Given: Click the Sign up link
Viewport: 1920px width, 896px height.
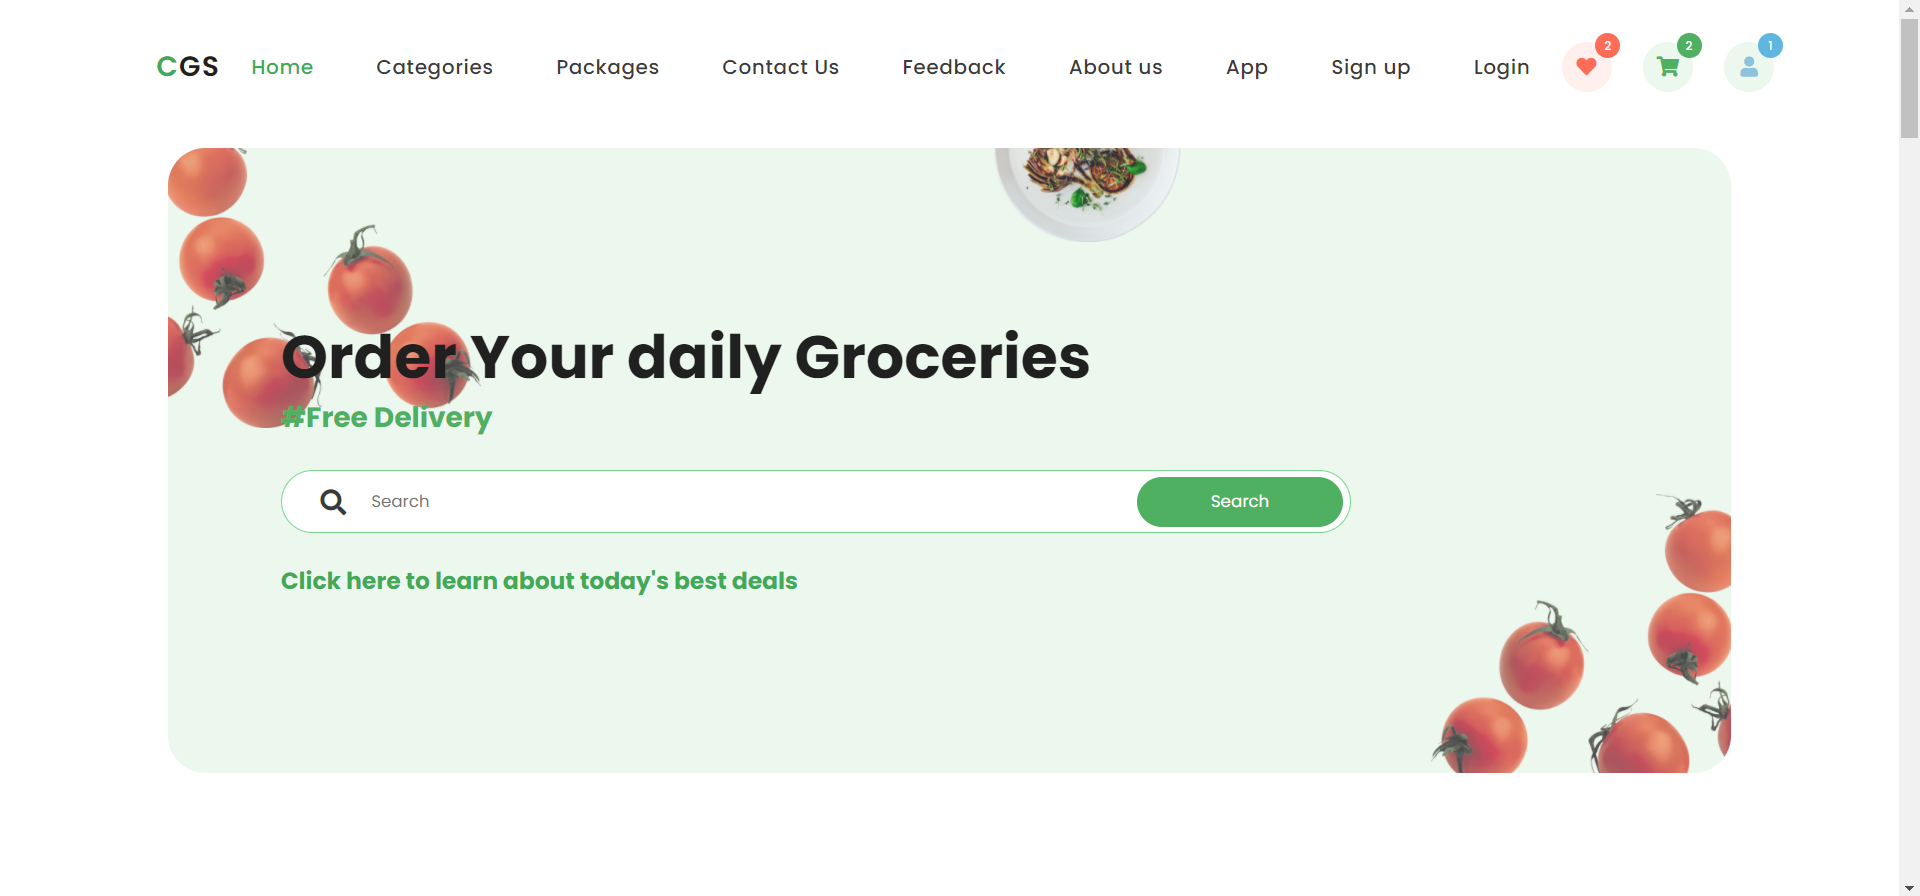Looking at the screenshot, I should (1370, 67).
